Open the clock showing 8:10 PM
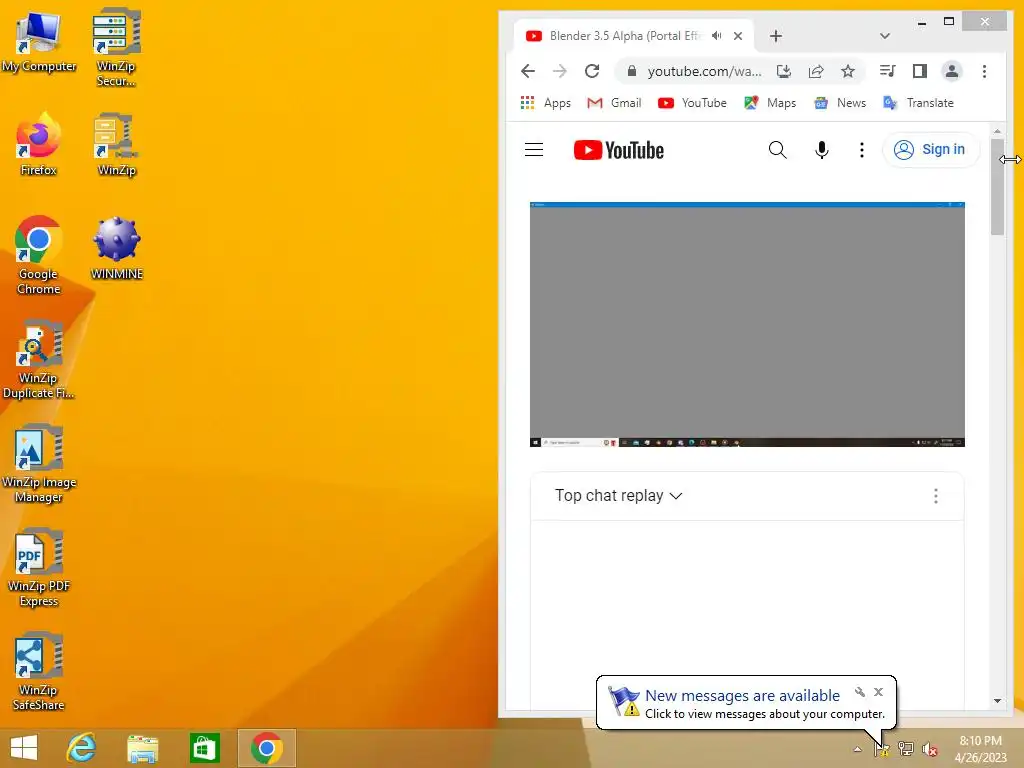Screen dimensions: 1024x768 [980, 749]
